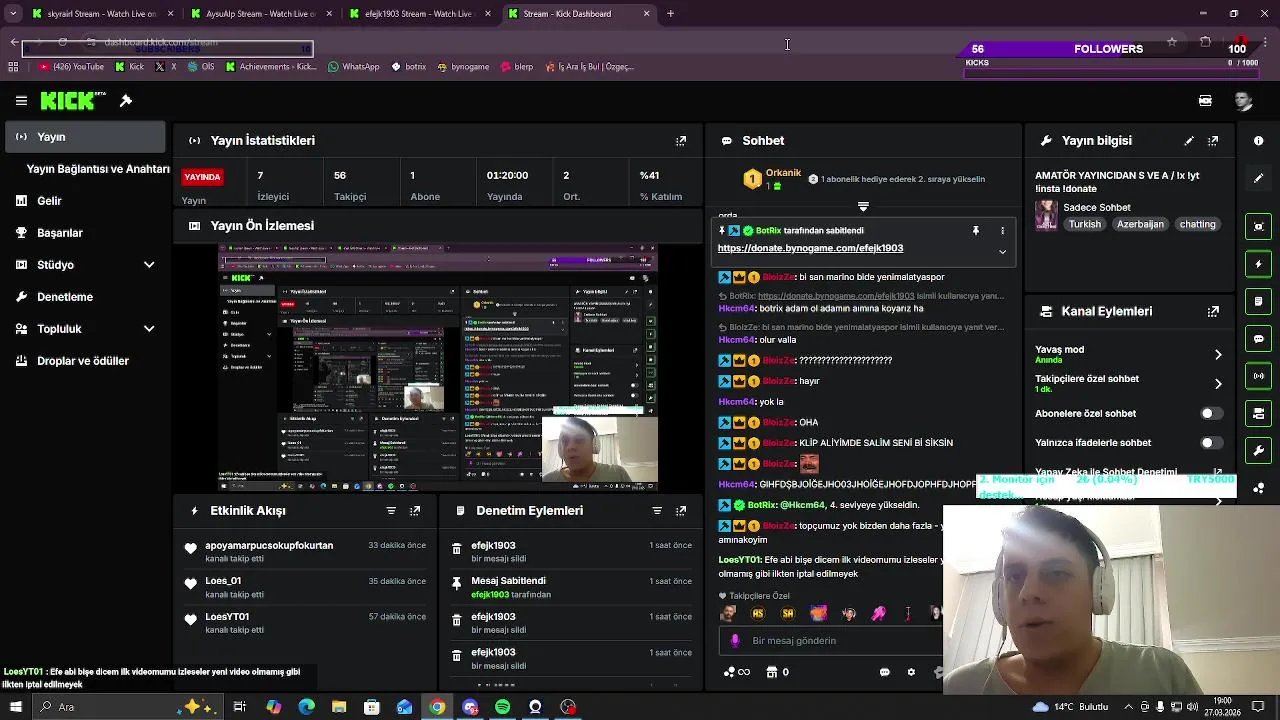Open the donate.bynogame.com pinned link
The width and height of the screenshot is (1280, 720).
pos(810,248)
